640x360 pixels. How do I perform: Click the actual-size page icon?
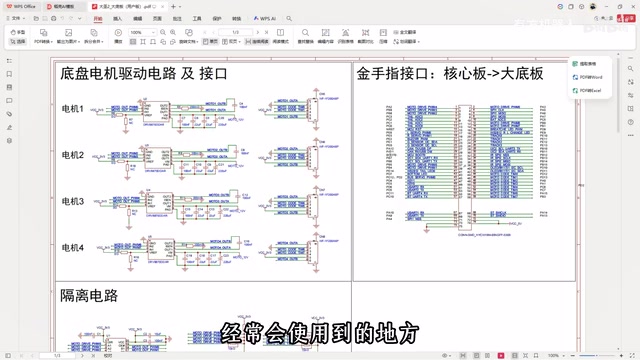click(x=133, y=42)
